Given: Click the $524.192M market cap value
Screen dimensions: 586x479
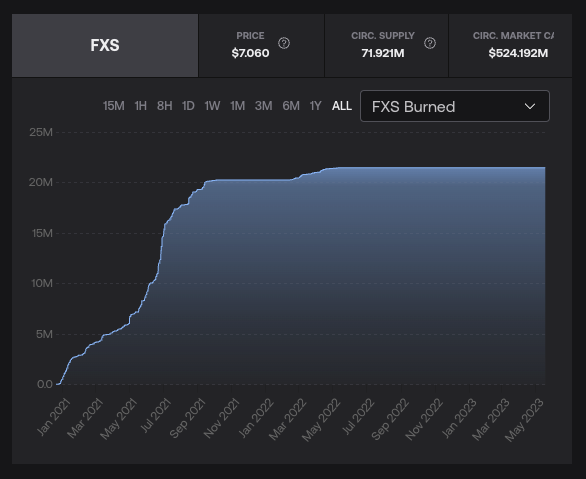Looking at the screenshot, I should (518, 53).
